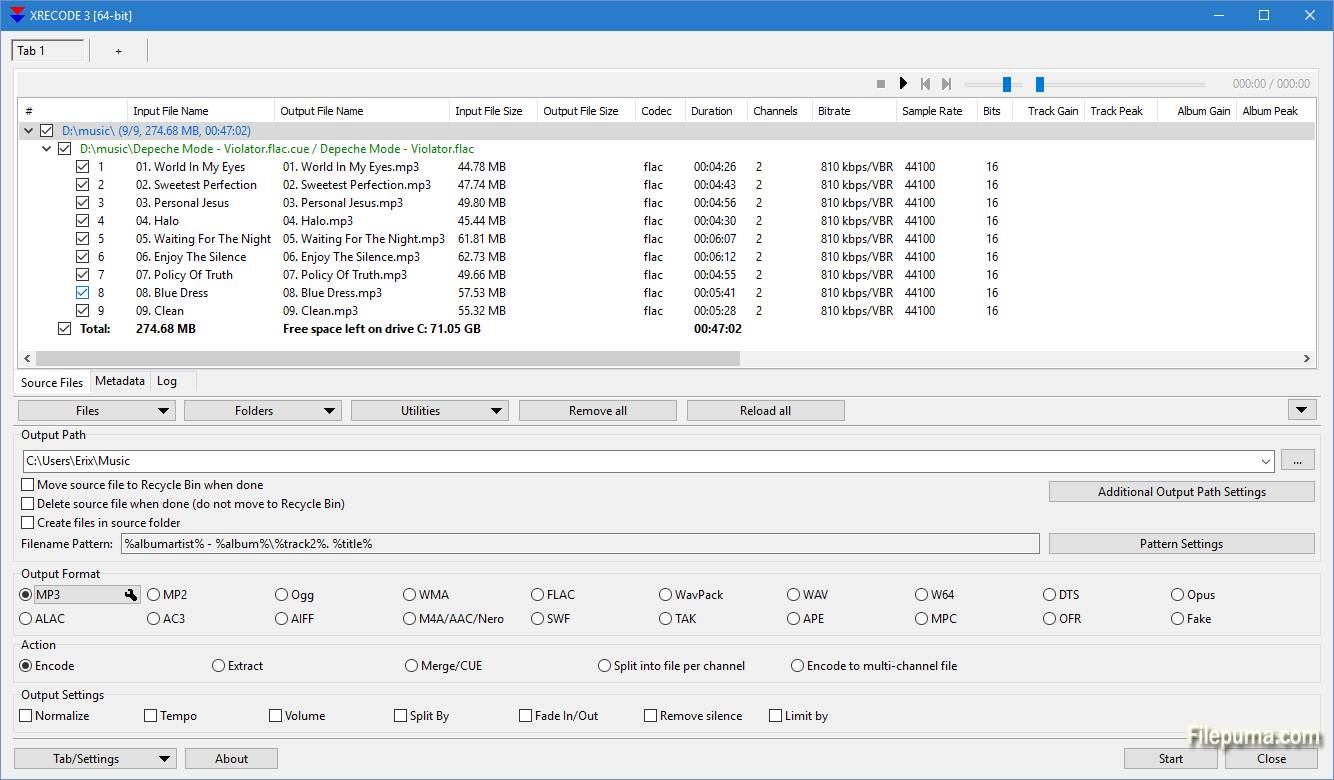Switch to the Metadata tab
The width and height of the screenshot is (1334, 780).
click(120, 381)
